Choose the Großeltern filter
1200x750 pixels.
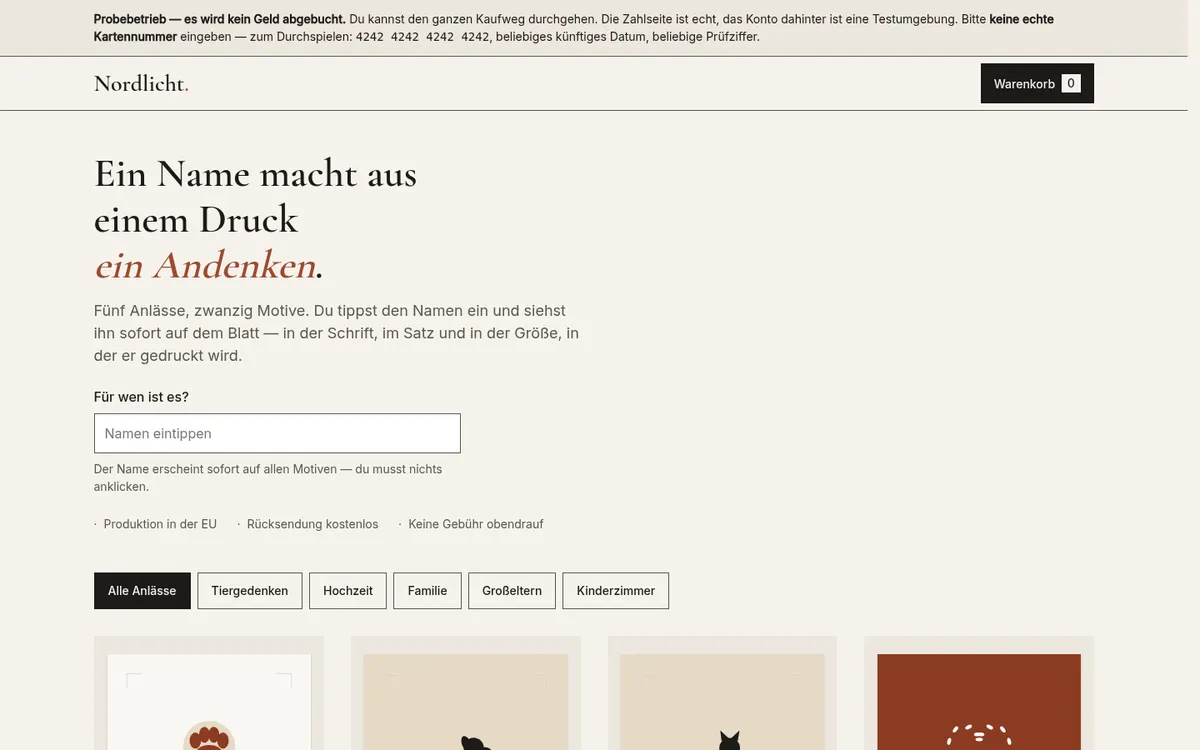(x=512, y=591)
